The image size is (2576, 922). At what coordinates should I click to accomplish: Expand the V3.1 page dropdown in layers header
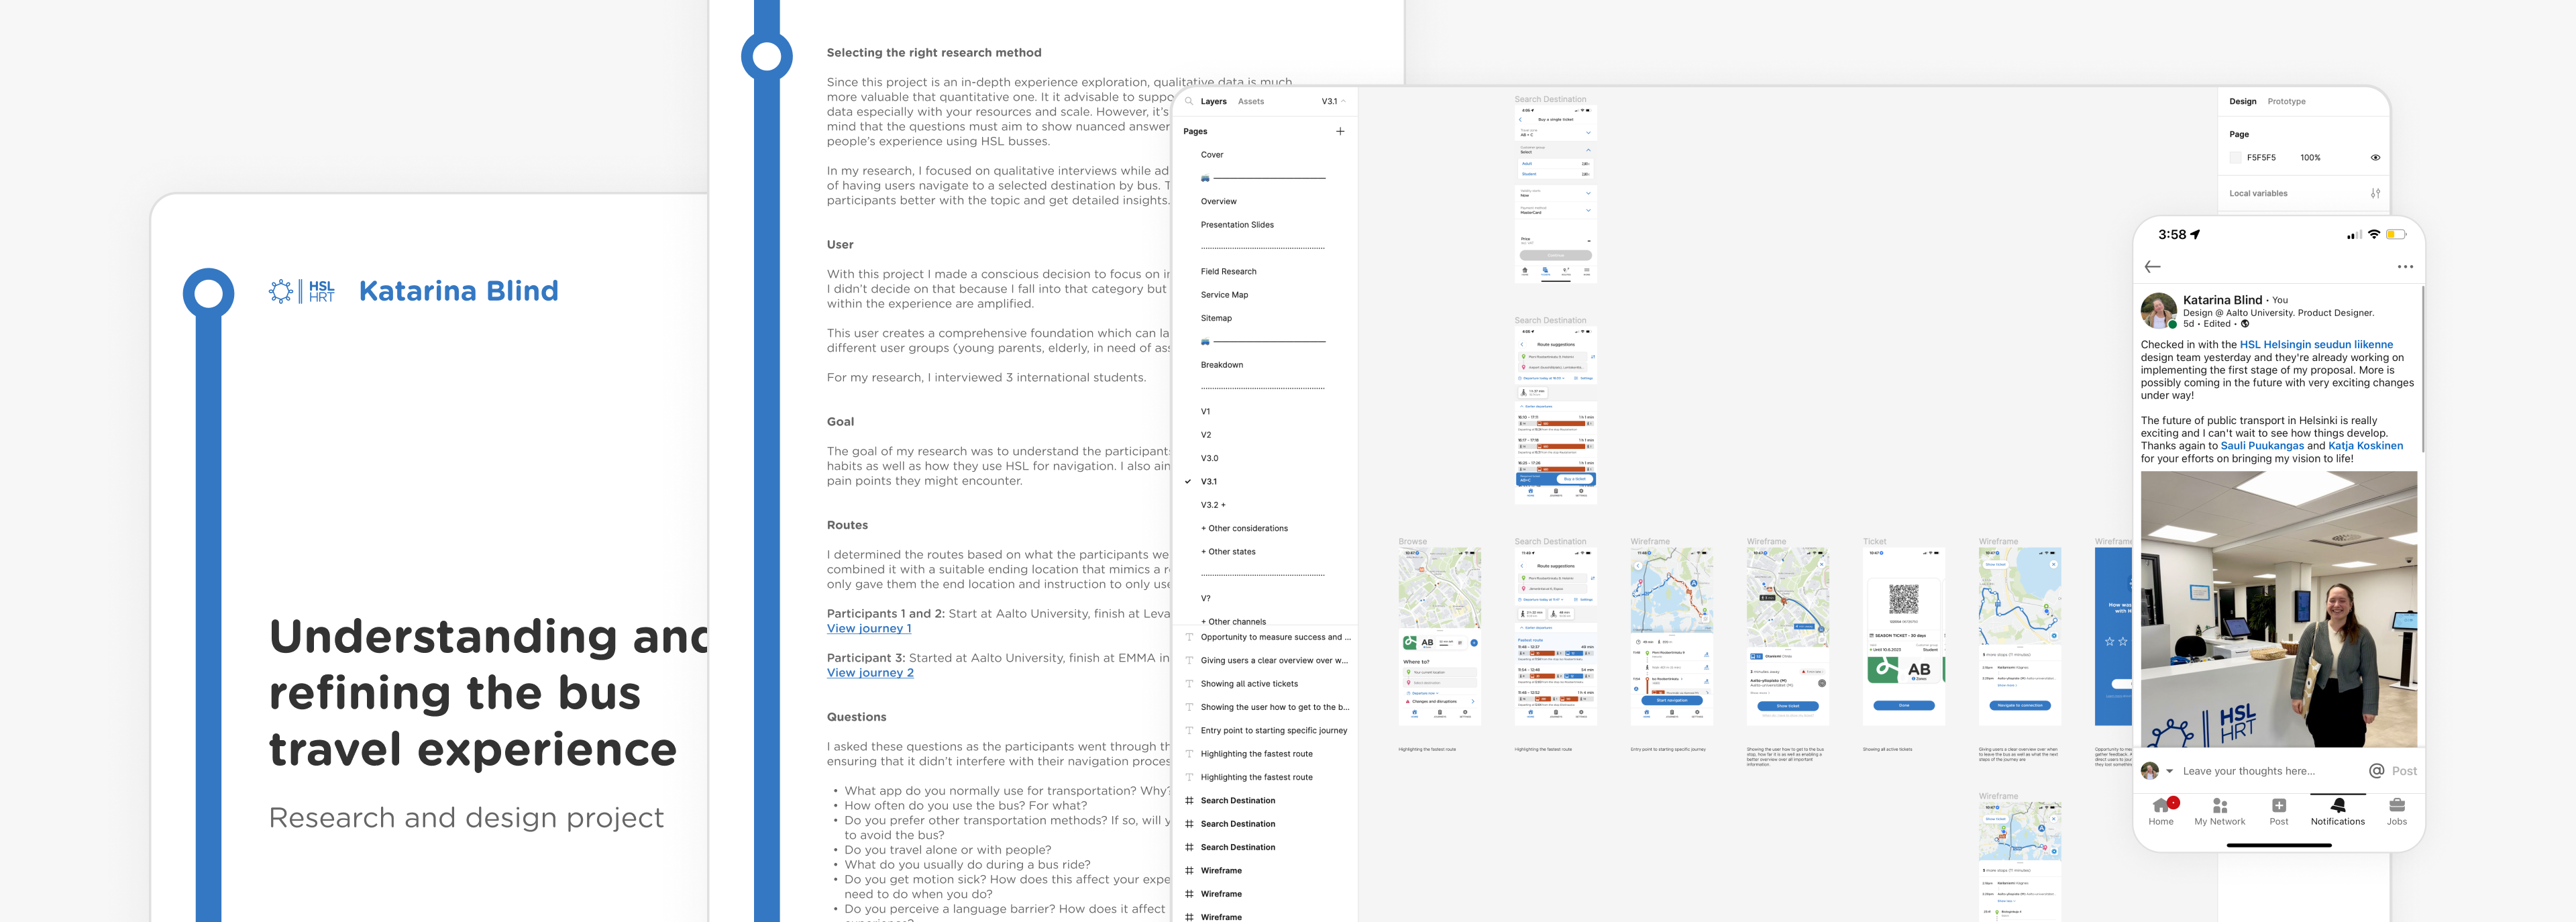pyautogui.click(x=1333, y=101)
